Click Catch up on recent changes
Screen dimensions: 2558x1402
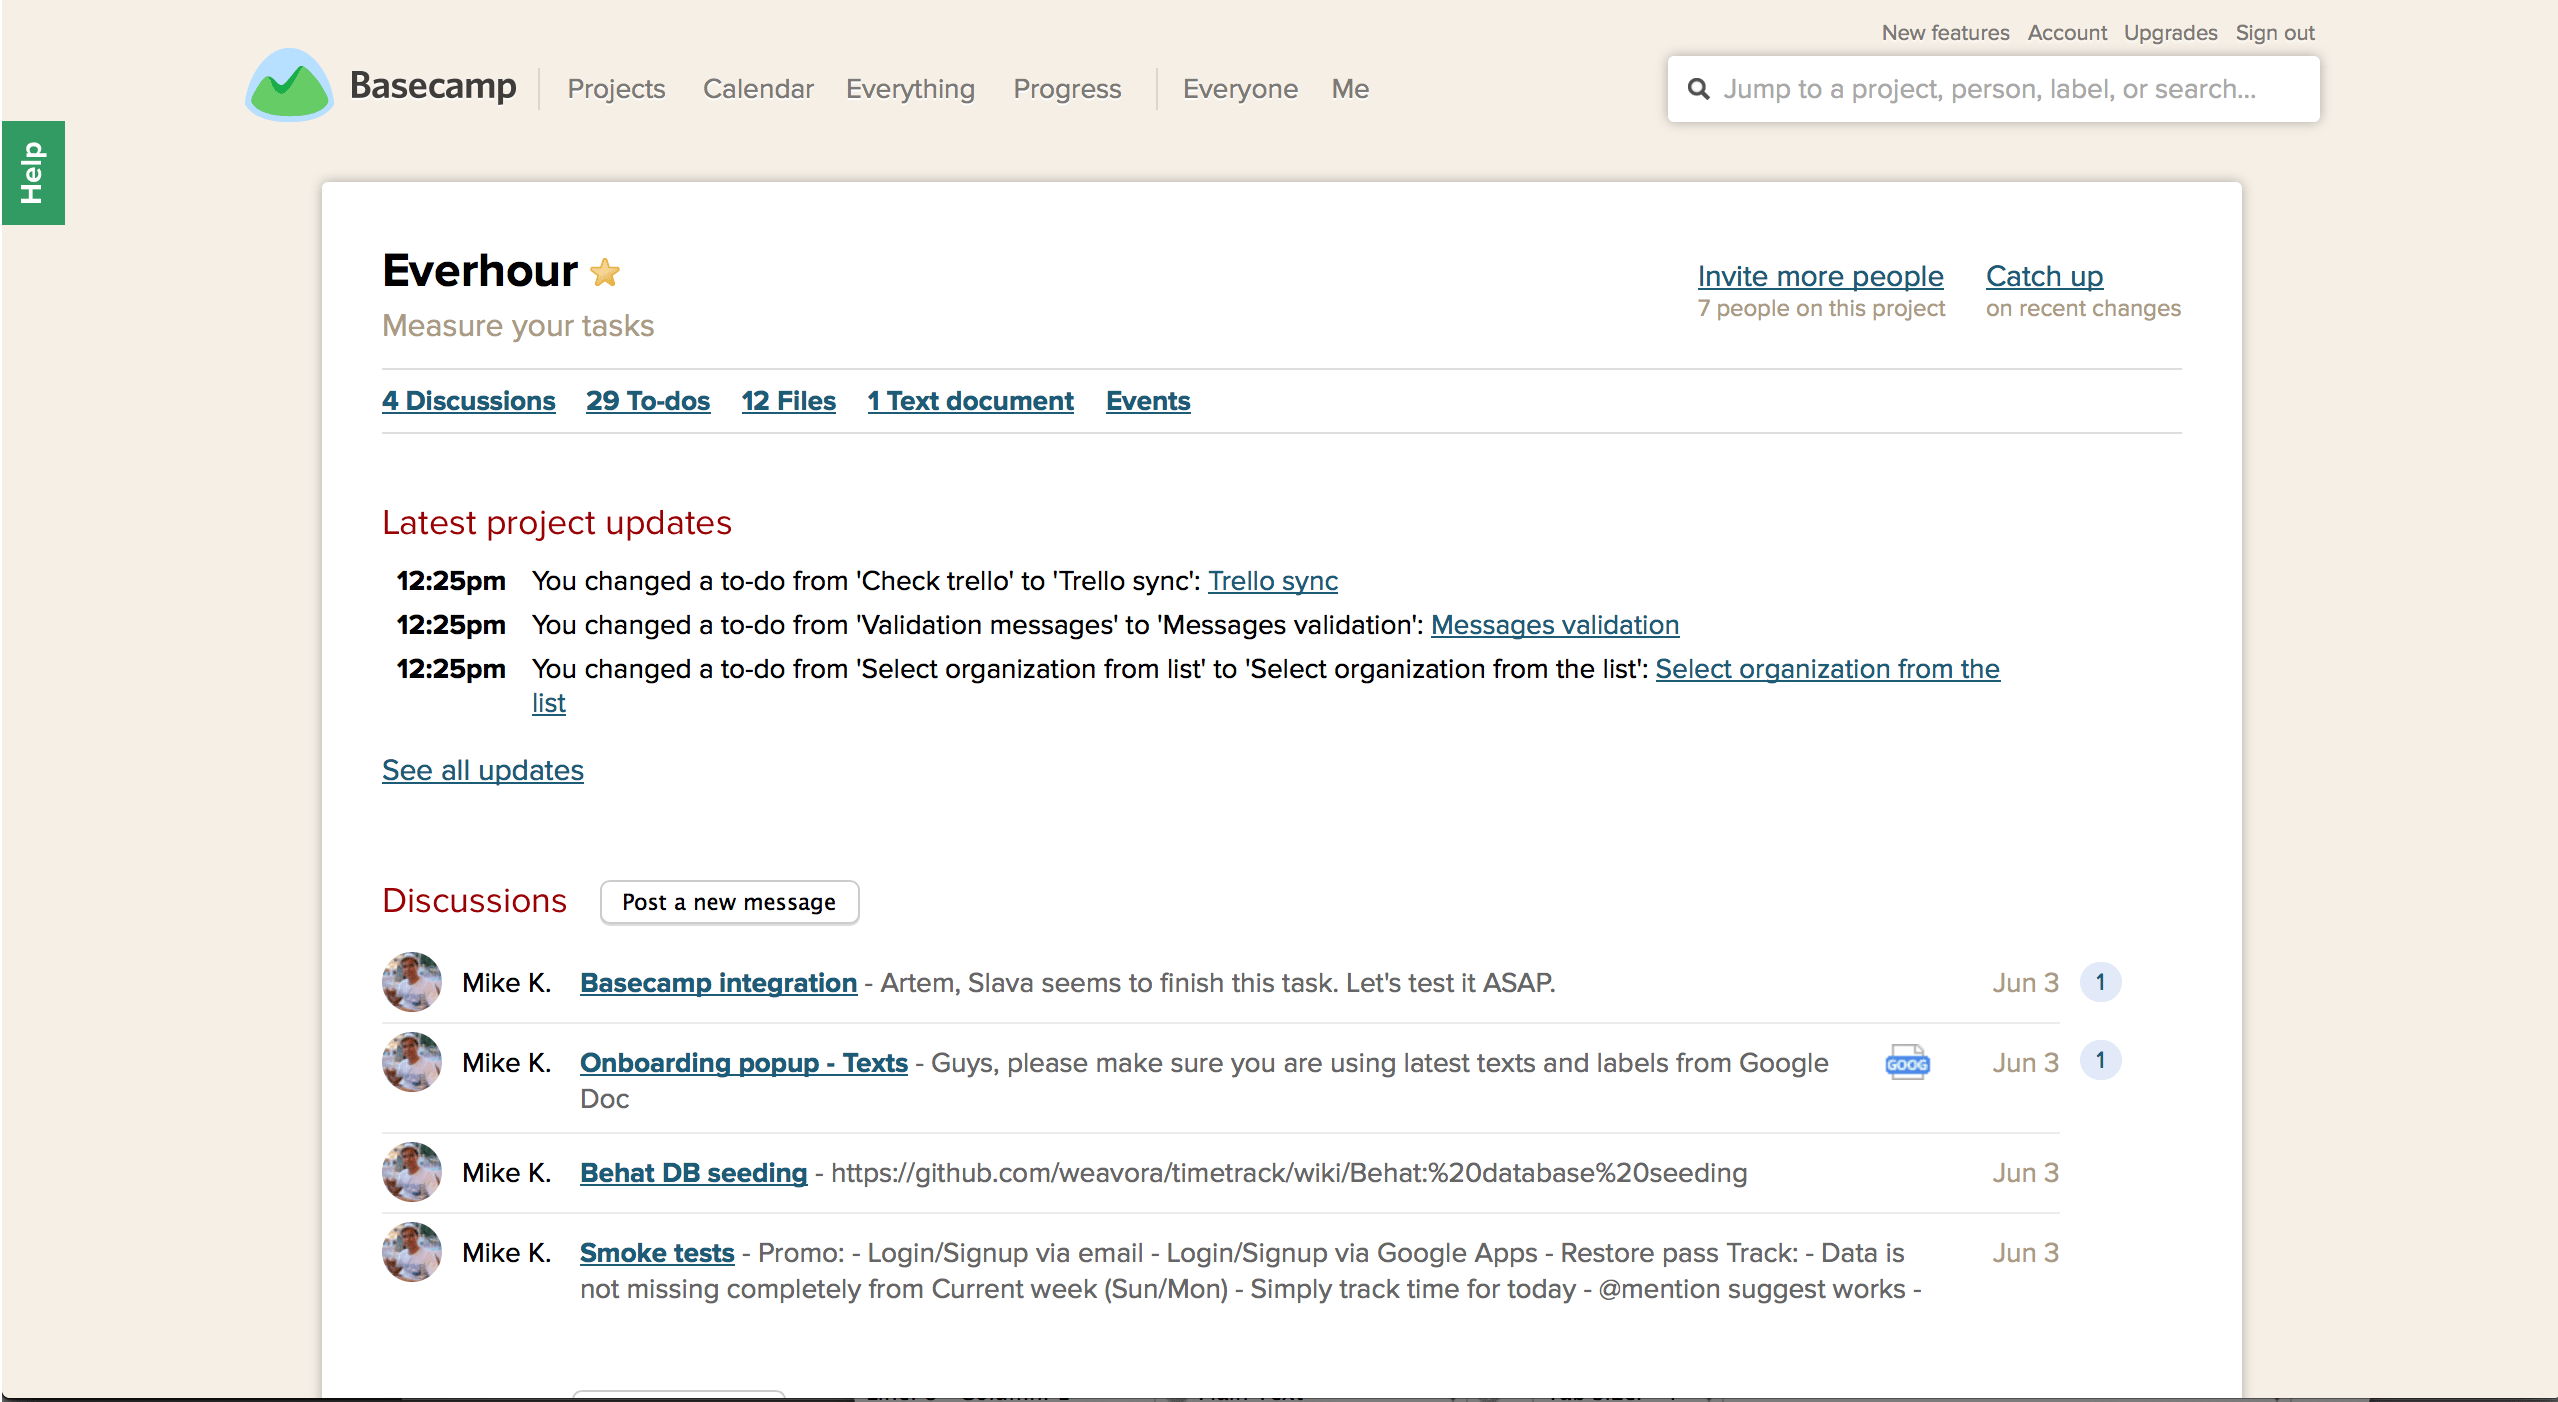click(2044, 276)
